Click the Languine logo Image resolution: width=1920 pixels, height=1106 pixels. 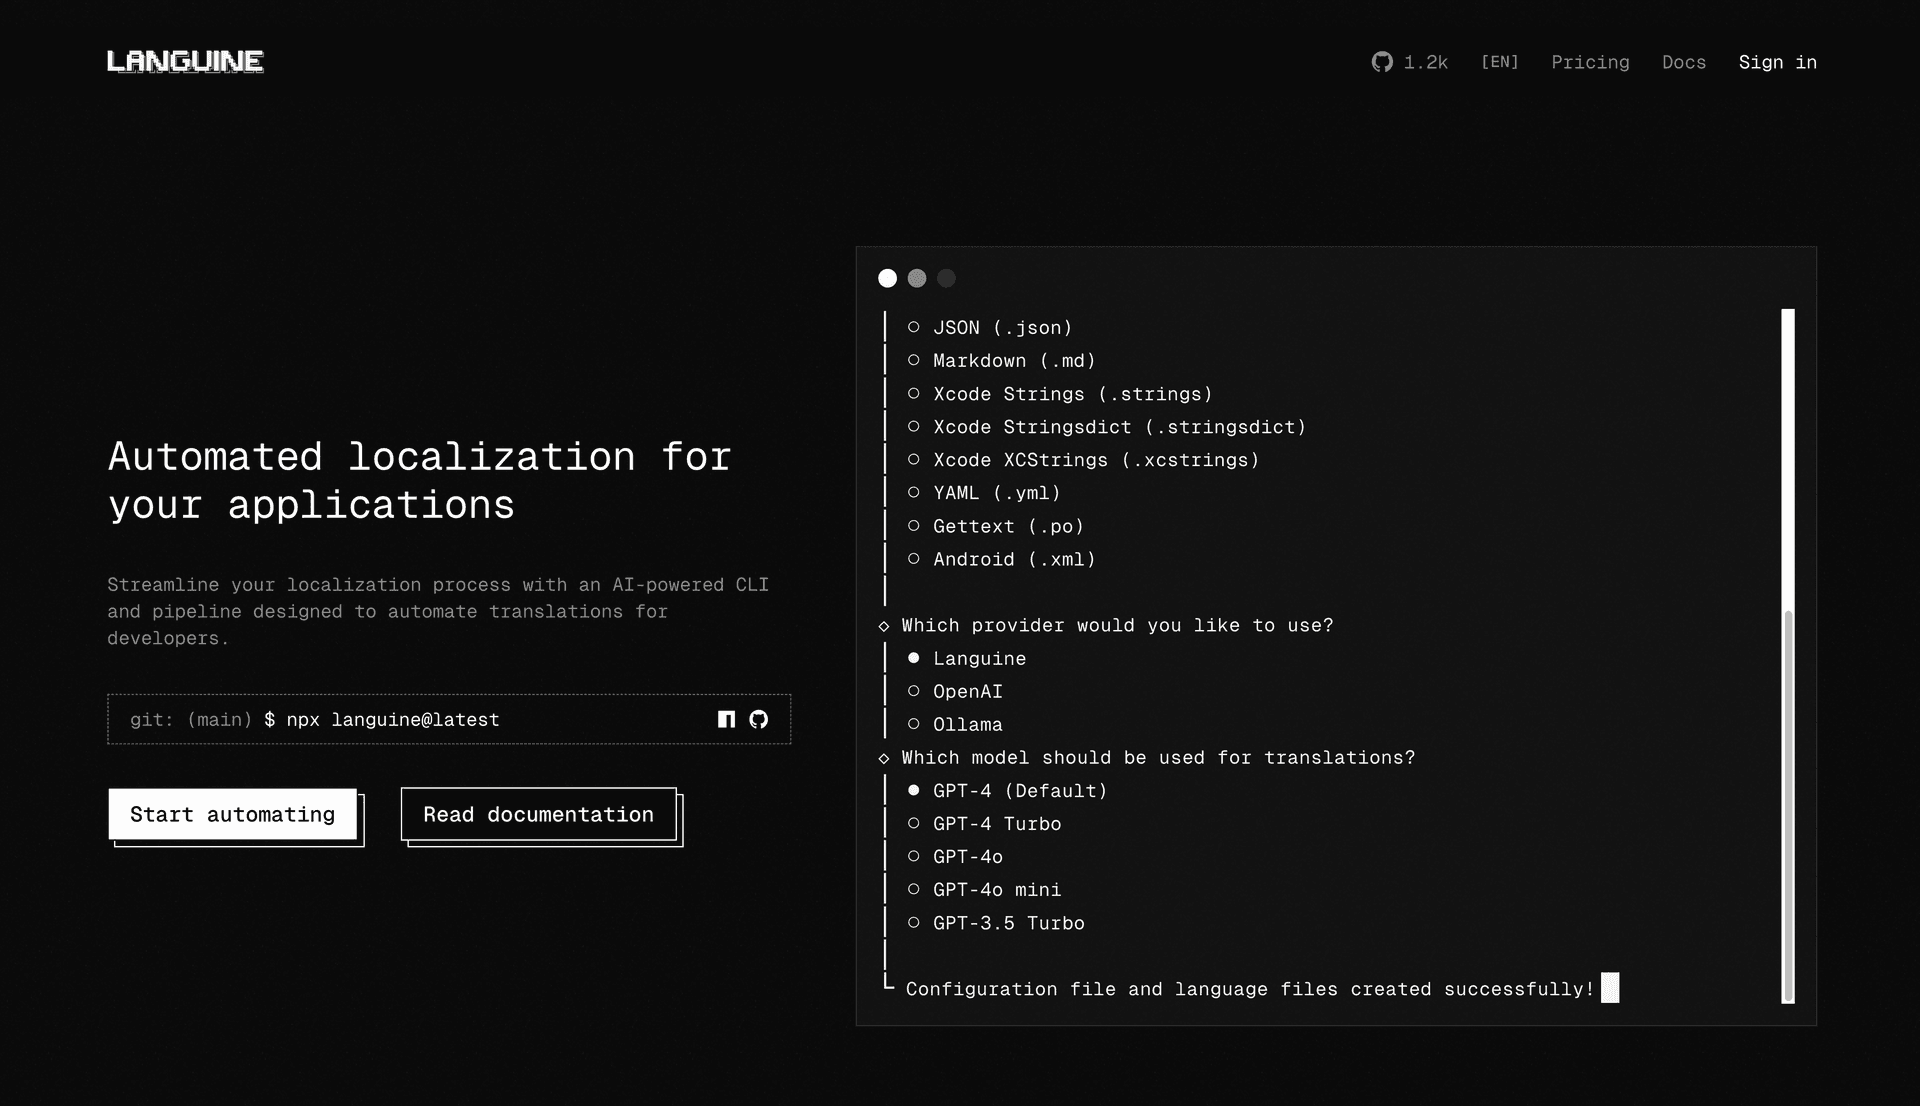(185, 62)
